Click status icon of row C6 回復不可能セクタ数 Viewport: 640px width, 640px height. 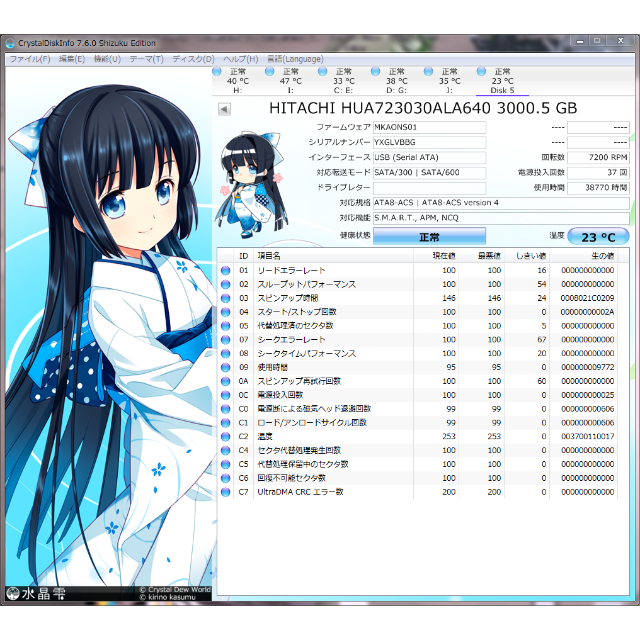click(x=225, y=478)
